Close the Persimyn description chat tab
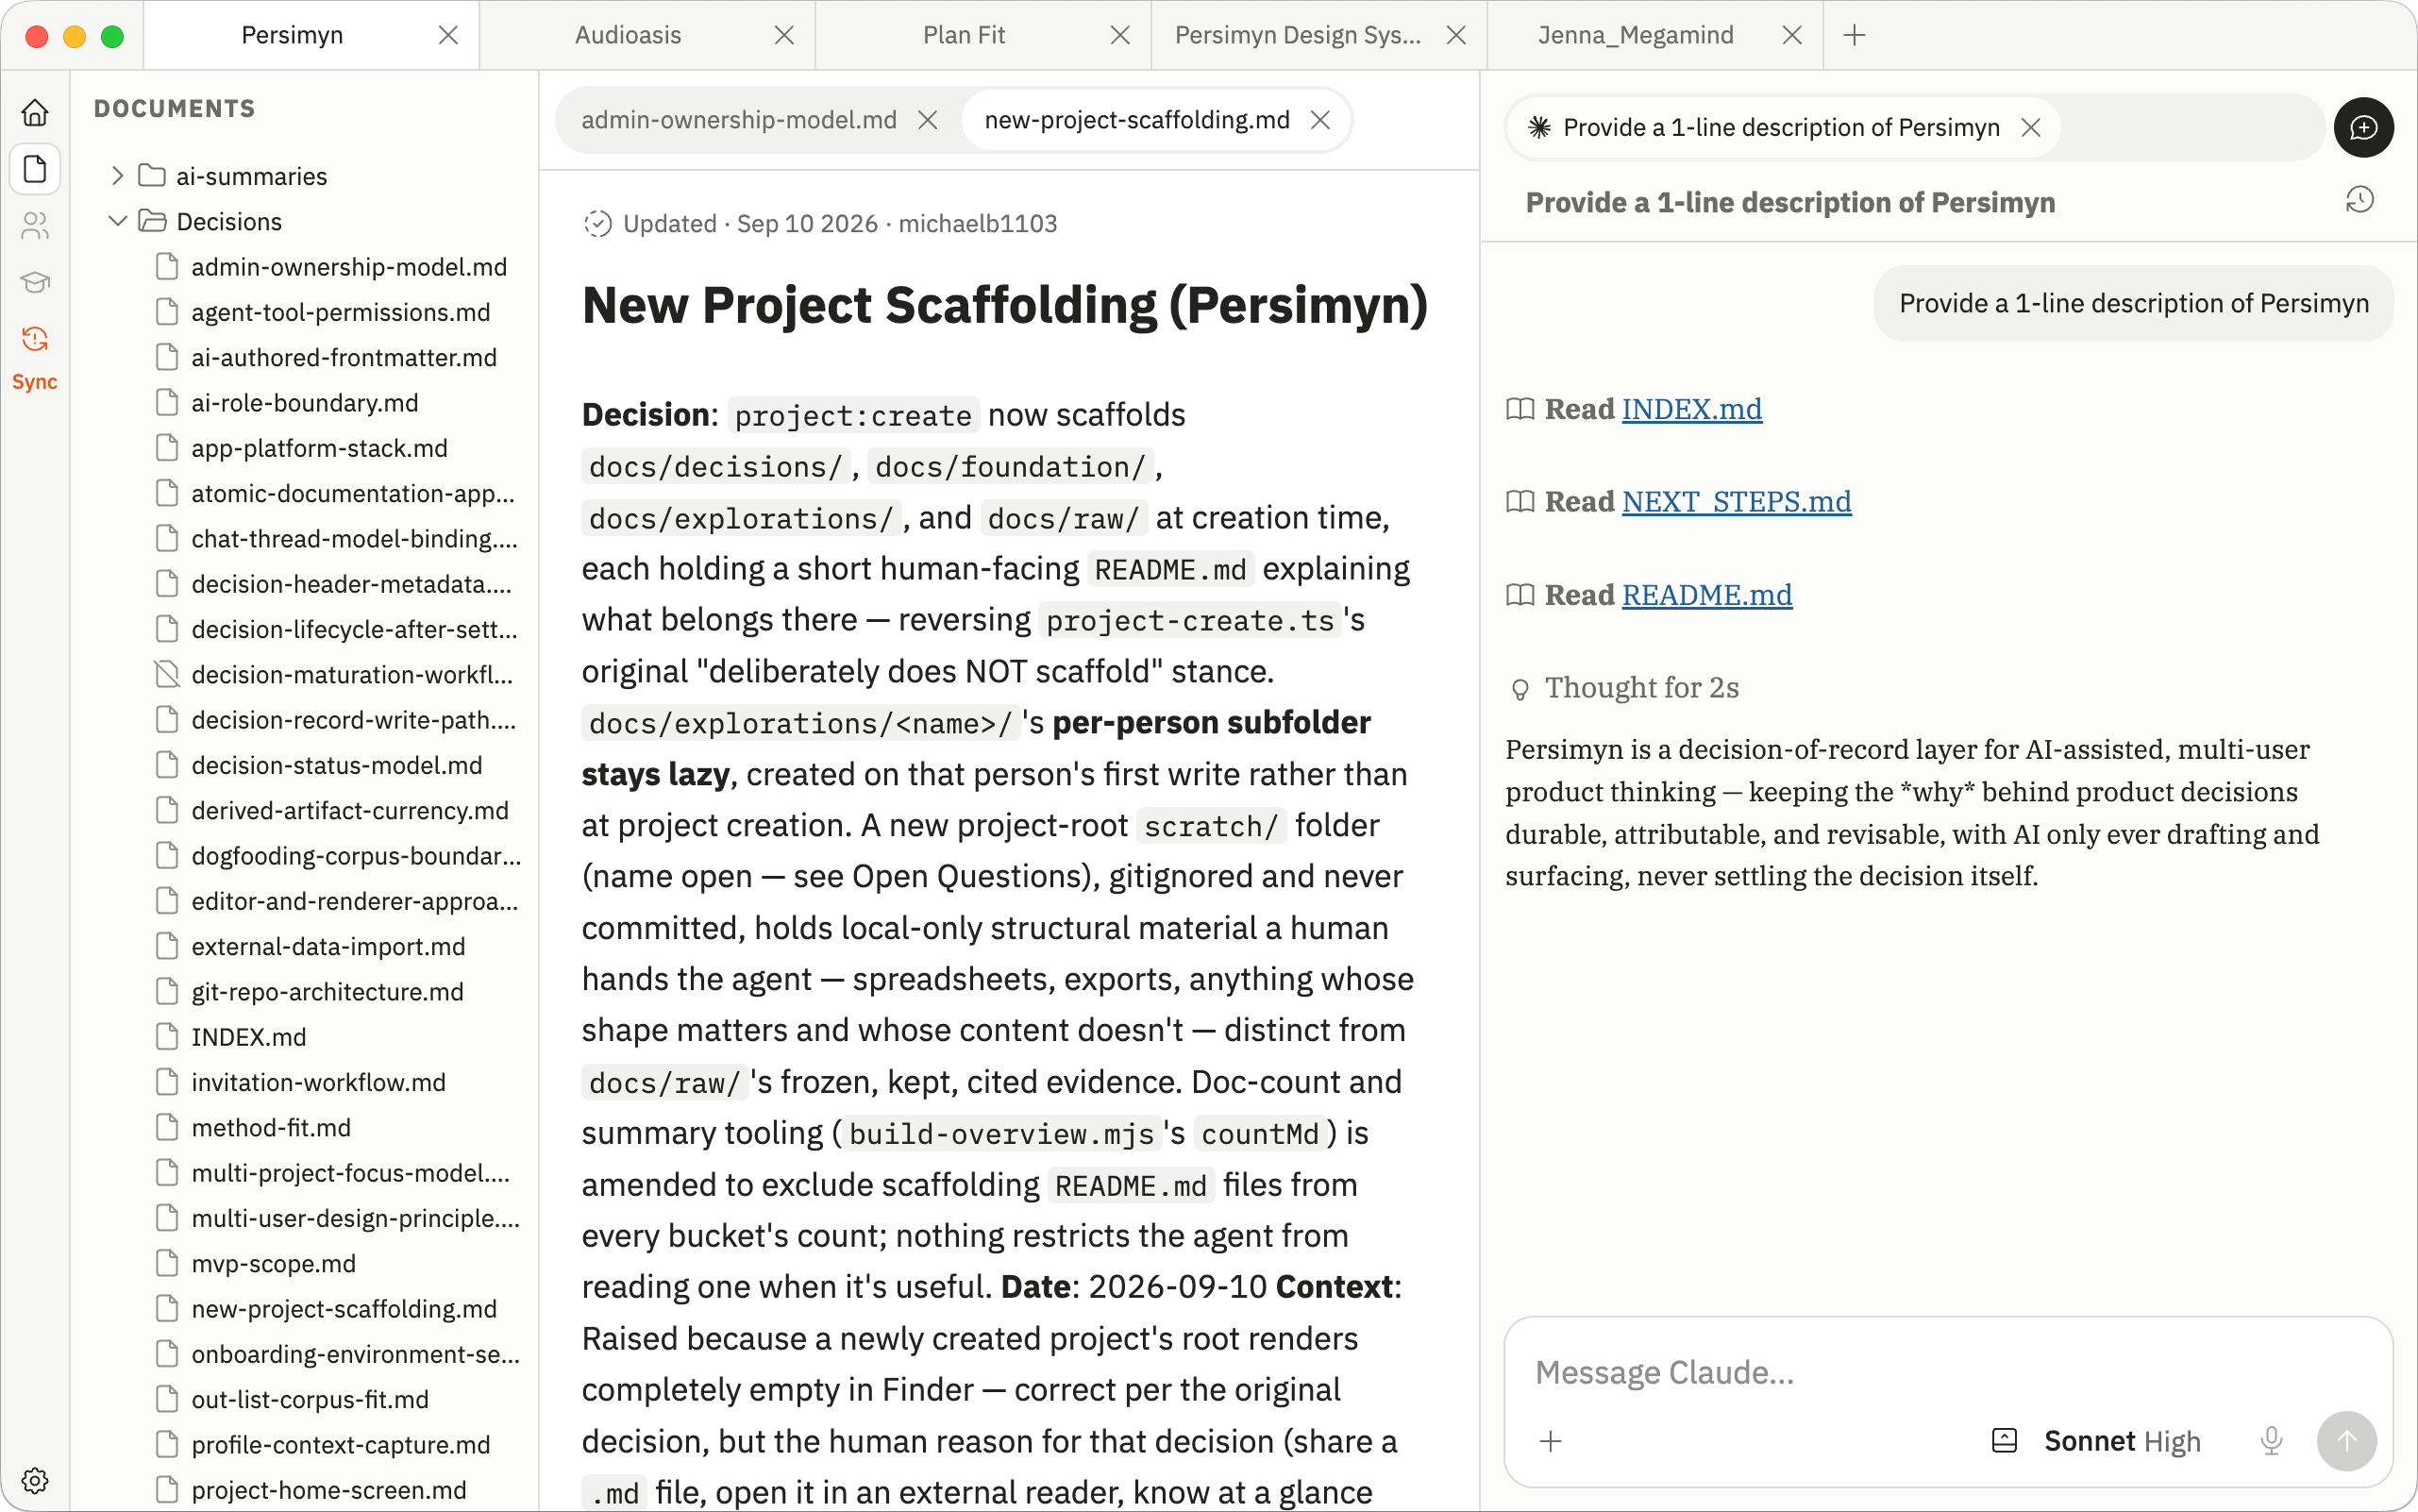Screen dimensions: 2418x1512 [x=2030, y=127]
